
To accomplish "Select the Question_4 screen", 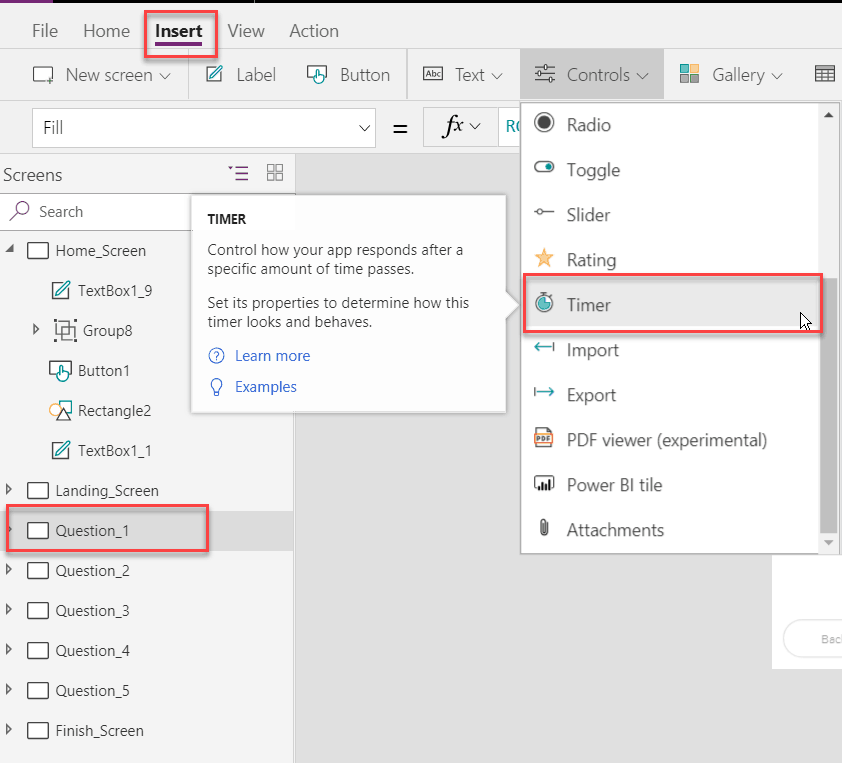I will (92, 651).
